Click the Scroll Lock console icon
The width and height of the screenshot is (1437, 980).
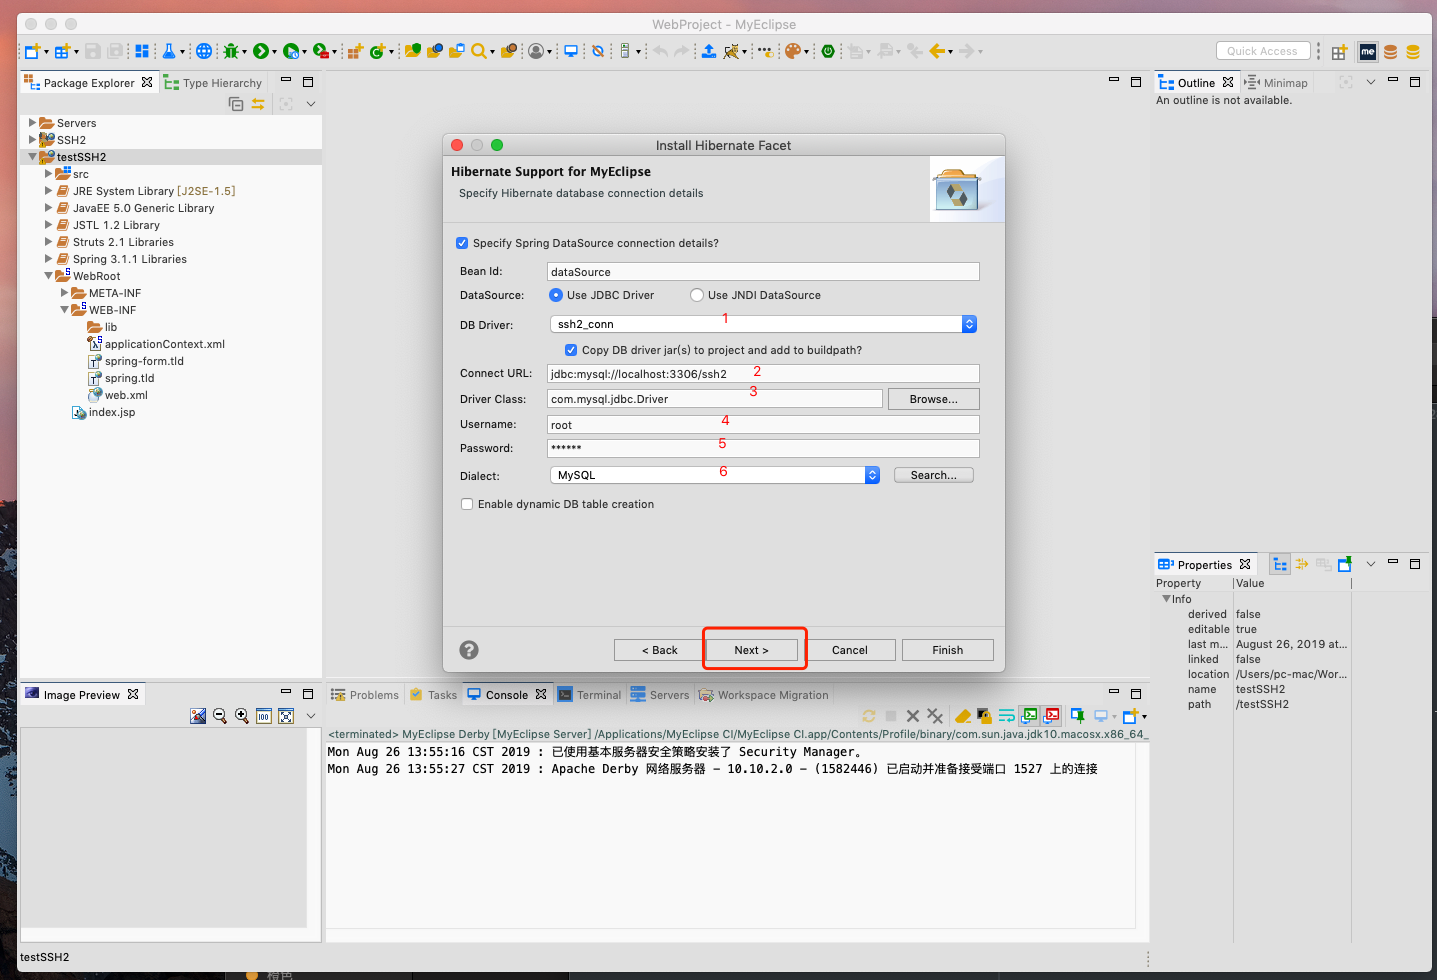(984, 716)
